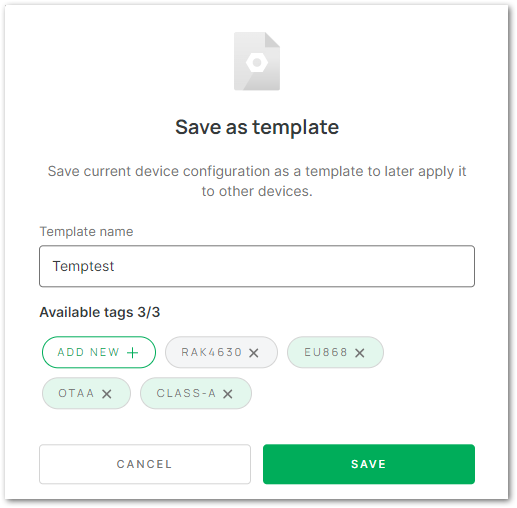This screenshot has height=508, width=517.
Task: Click the Template name field label
Action: coord(86,231)
